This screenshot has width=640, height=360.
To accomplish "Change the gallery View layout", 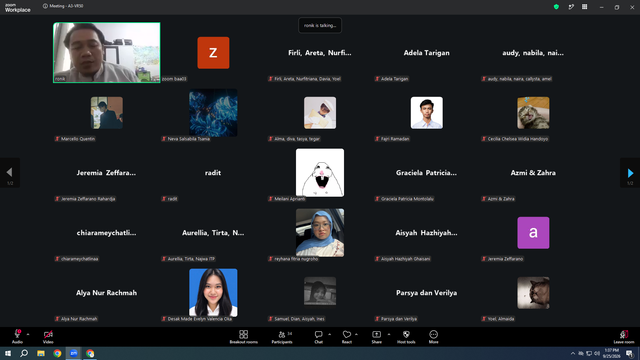I will pyautogui.click(x=584, y=7).
